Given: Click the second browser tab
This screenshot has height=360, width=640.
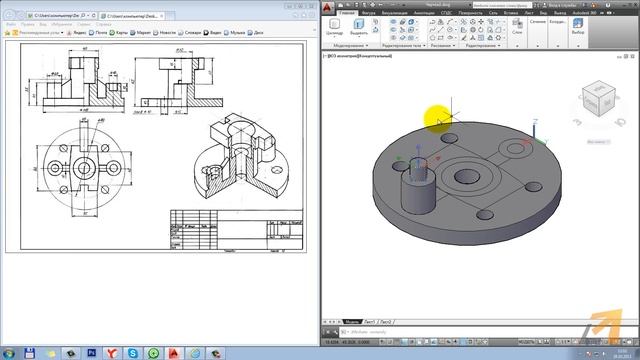Looking at the screenshot, I should coord(132,16).
